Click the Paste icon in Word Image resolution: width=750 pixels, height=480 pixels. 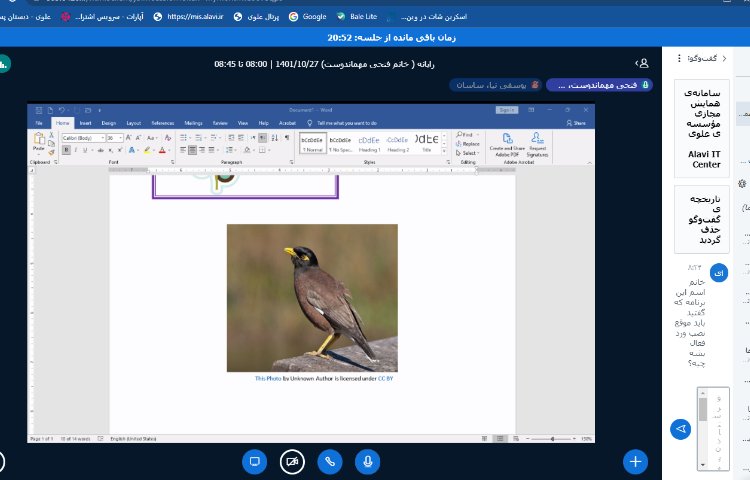(39, 142)
